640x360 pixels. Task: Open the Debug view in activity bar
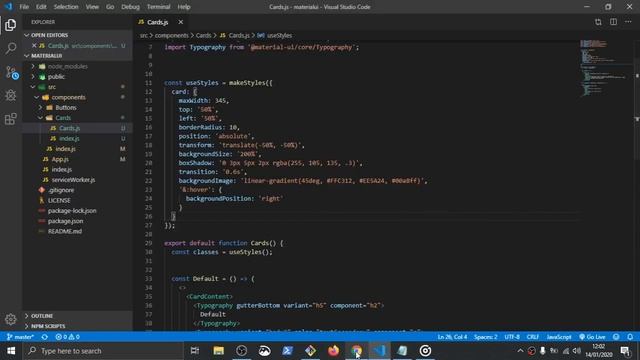pos(11,96)
